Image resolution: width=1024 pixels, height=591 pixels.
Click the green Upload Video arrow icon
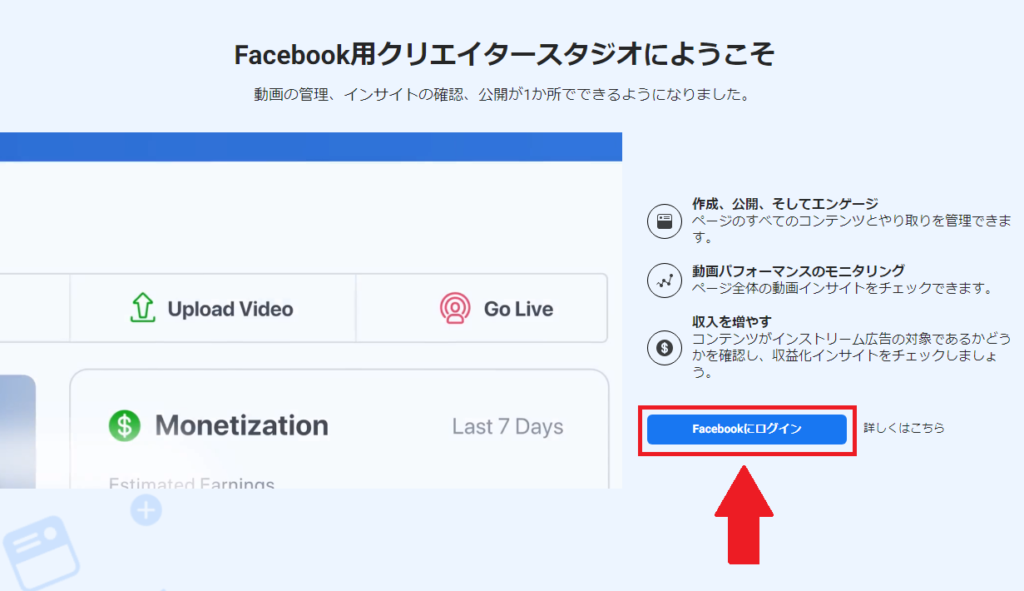[x=142, y=308]
